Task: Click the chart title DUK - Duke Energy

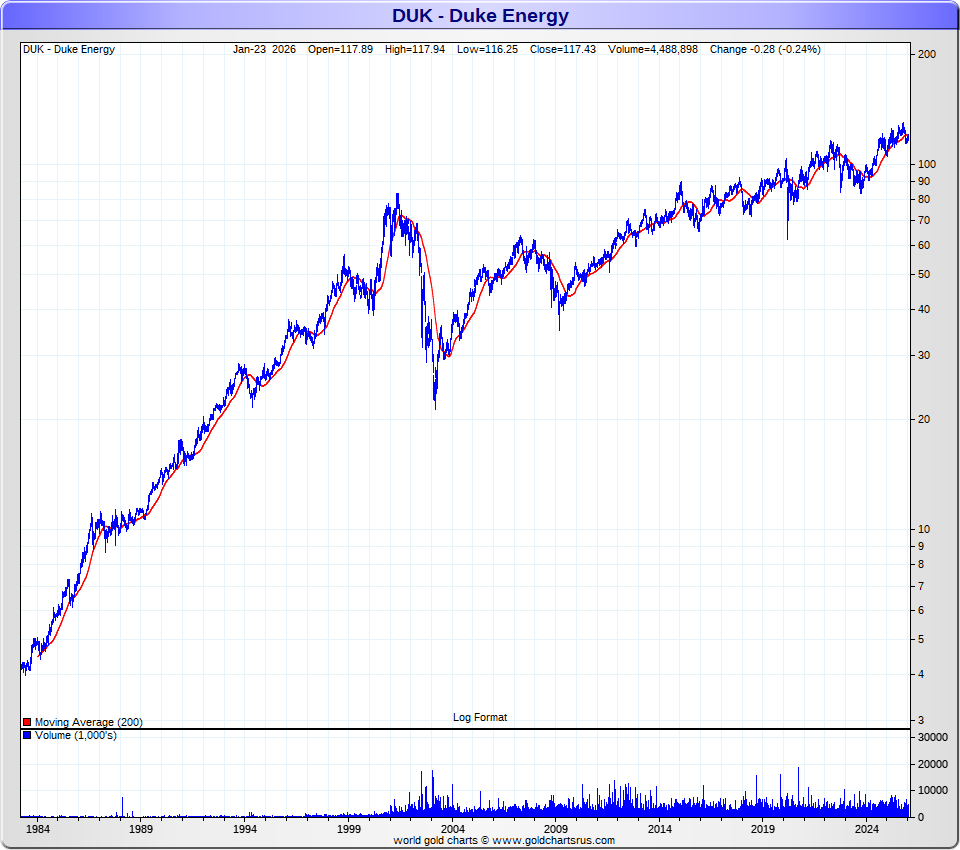Action: click(x=480, y=15)
